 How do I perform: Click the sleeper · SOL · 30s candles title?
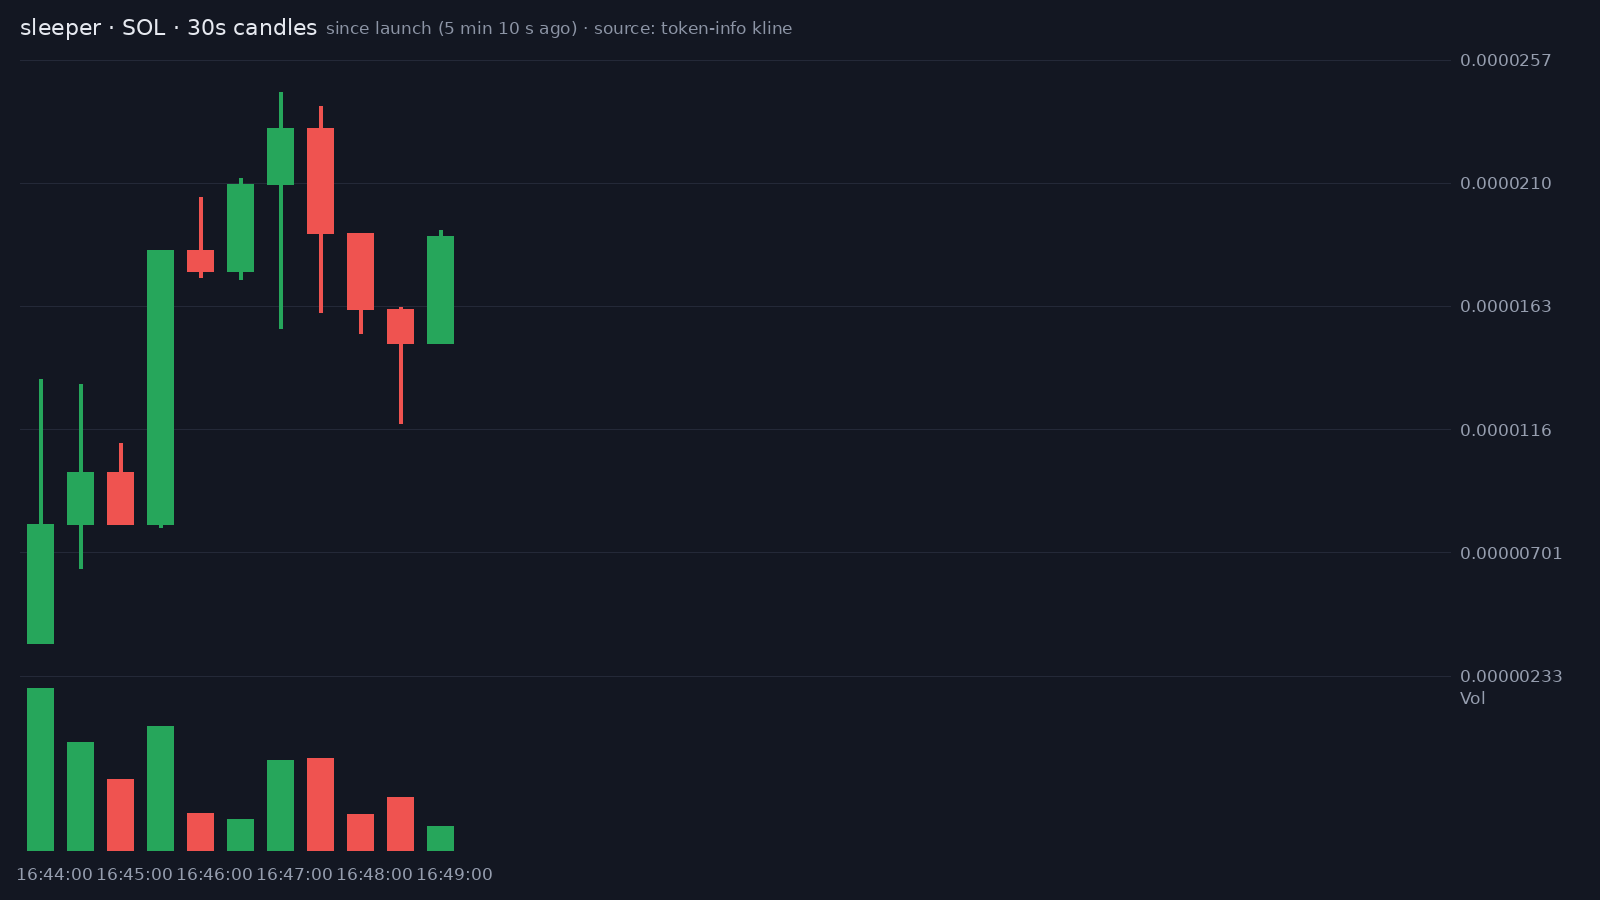(168, 28)
